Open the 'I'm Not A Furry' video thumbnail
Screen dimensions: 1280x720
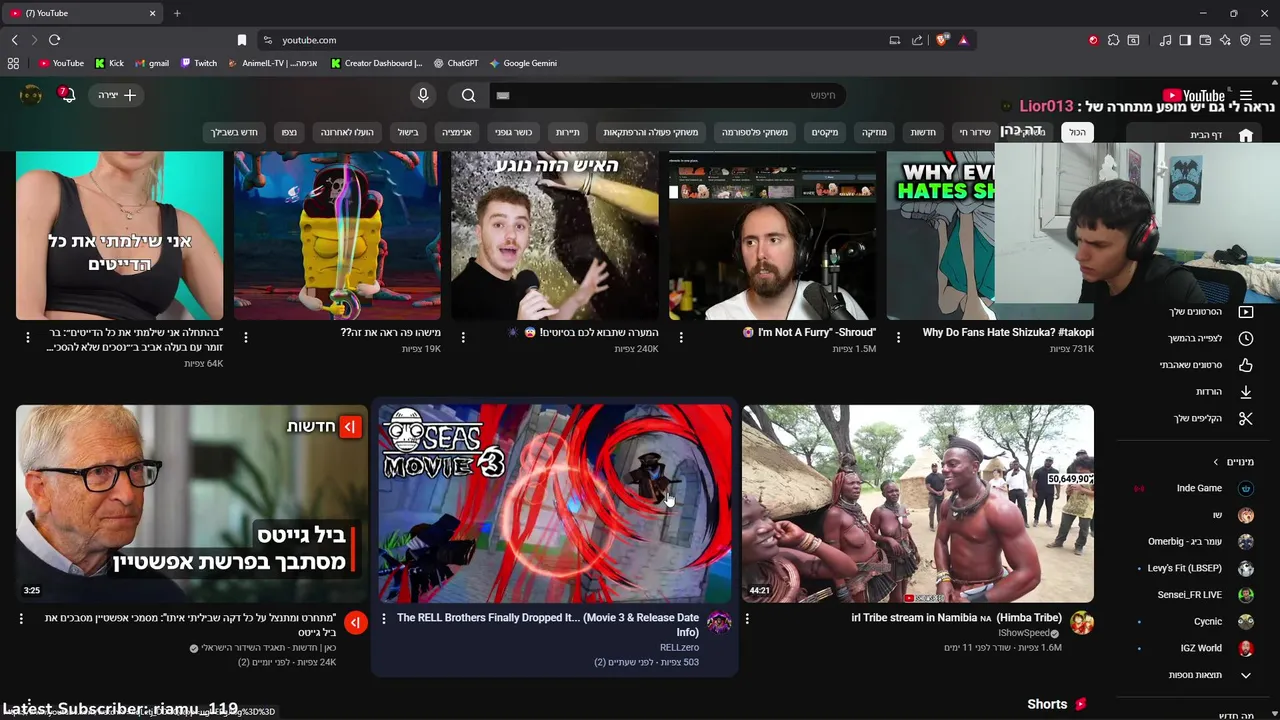click(772, 235)
